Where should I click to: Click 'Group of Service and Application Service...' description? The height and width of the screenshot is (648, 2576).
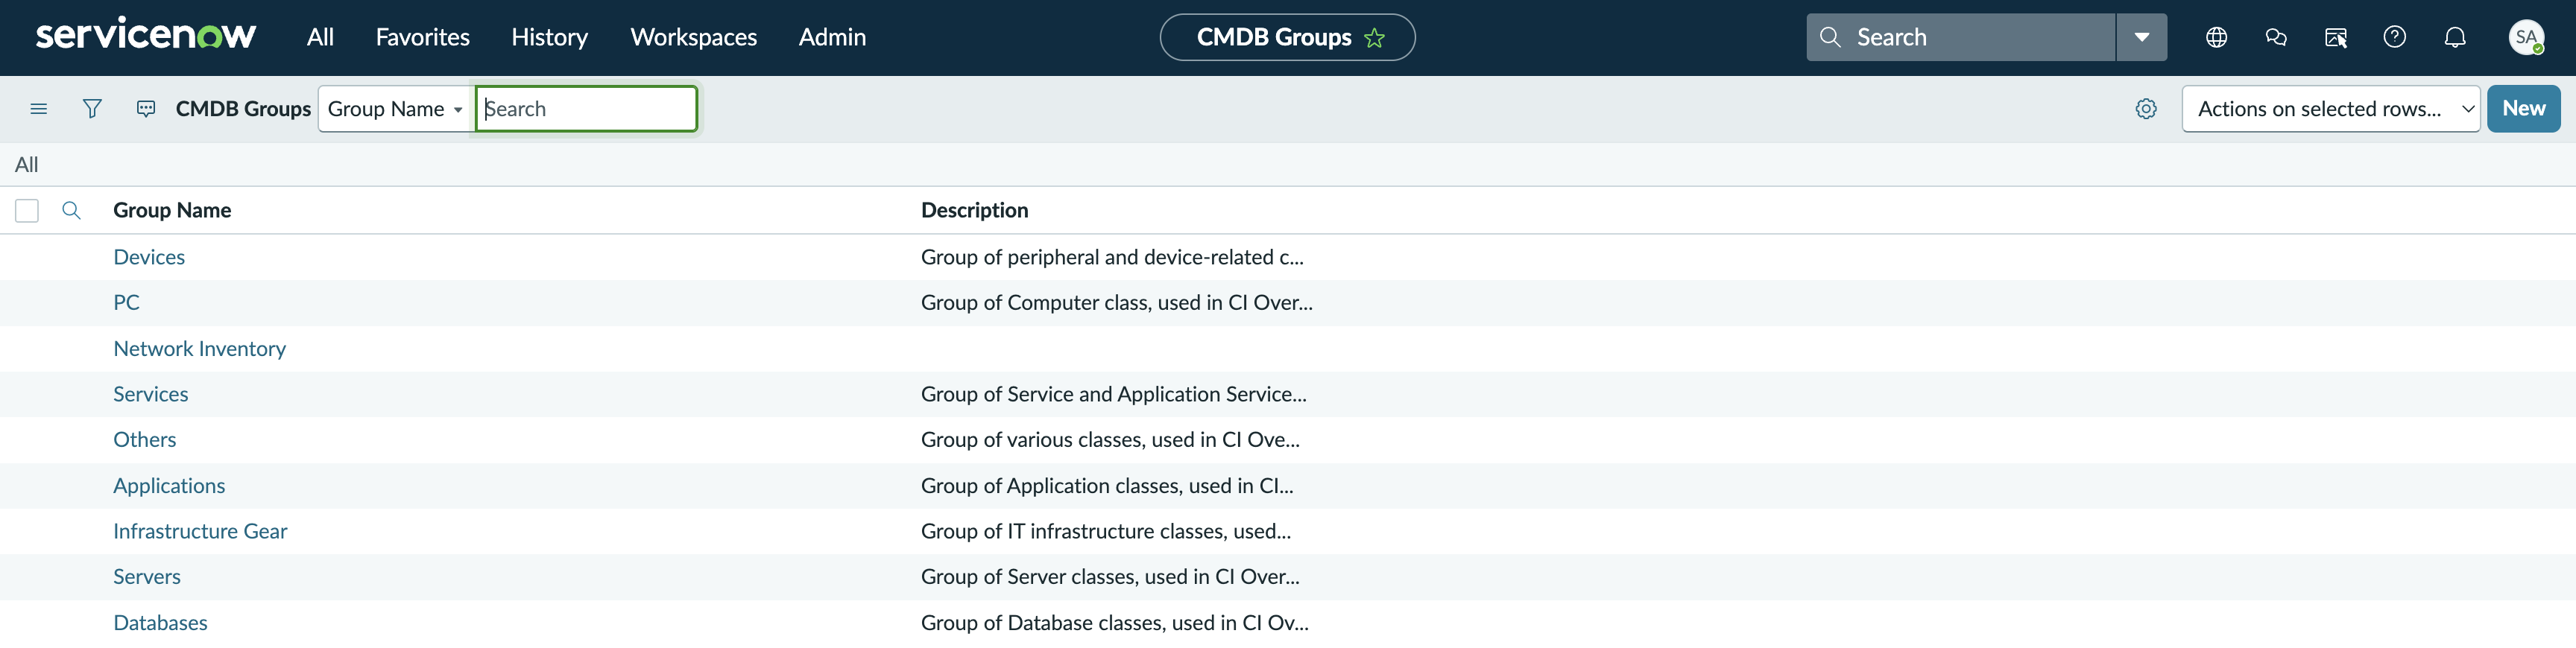(x=1113, y=394)
